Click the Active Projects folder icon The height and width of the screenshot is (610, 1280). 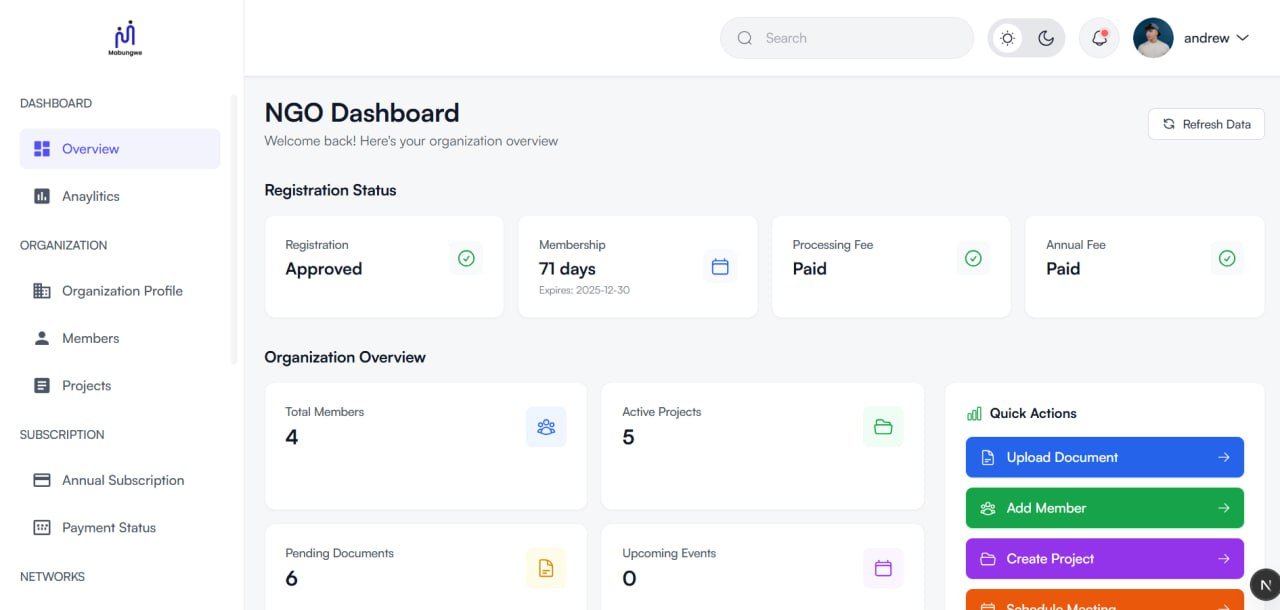coord(883,427)
